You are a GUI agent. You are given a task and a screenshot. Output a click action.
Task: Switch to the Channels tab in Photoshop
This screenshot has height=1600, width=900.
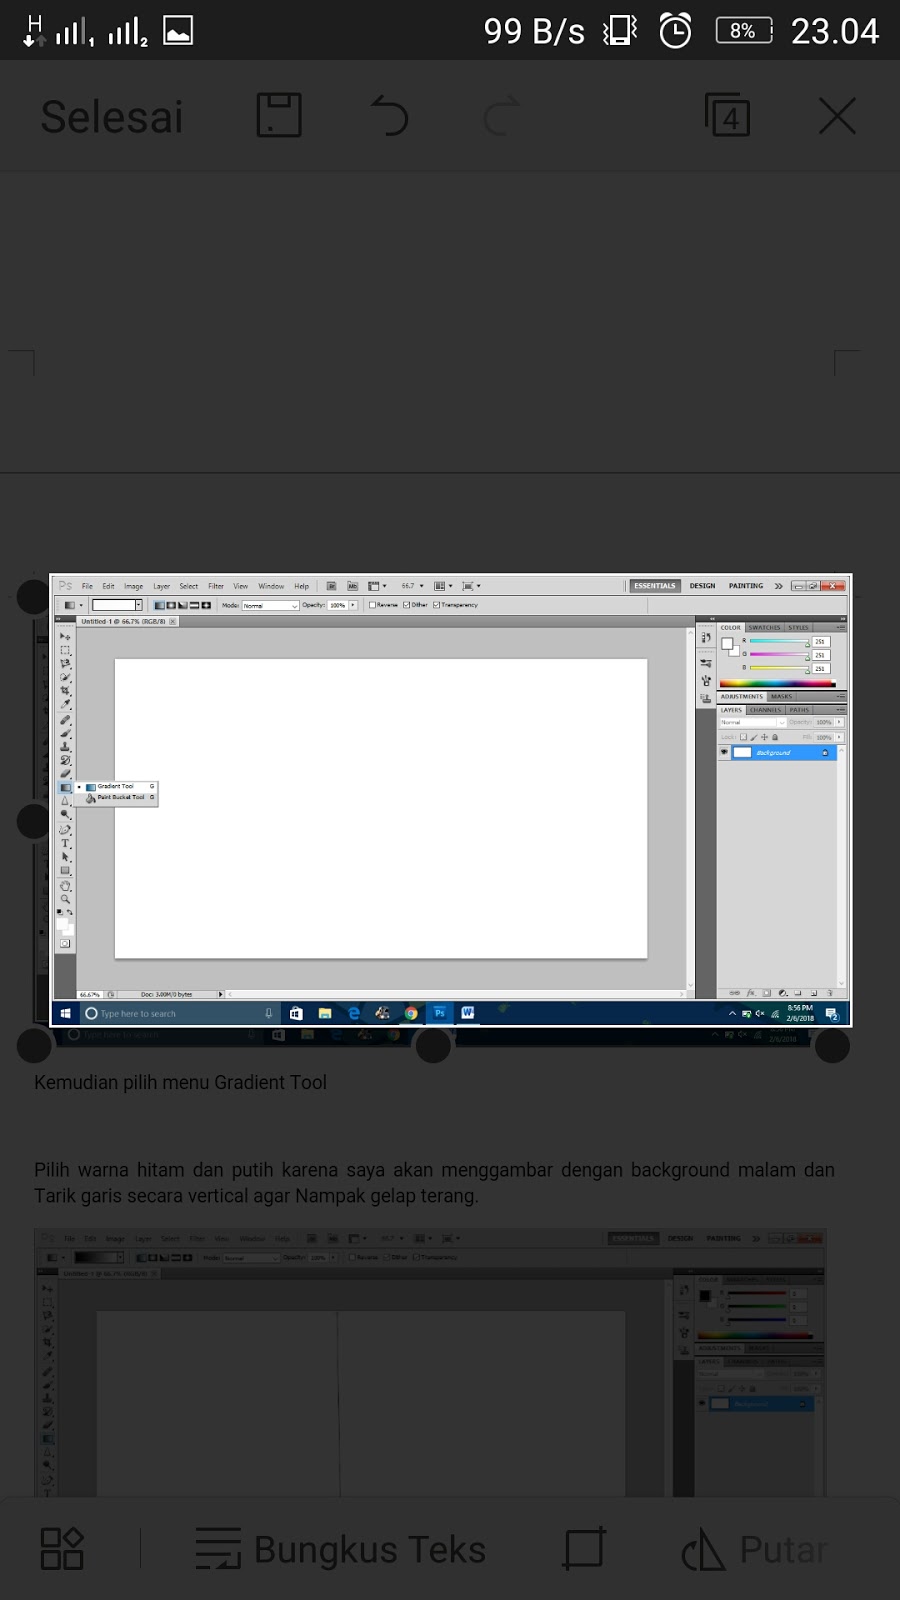[766, 710]
